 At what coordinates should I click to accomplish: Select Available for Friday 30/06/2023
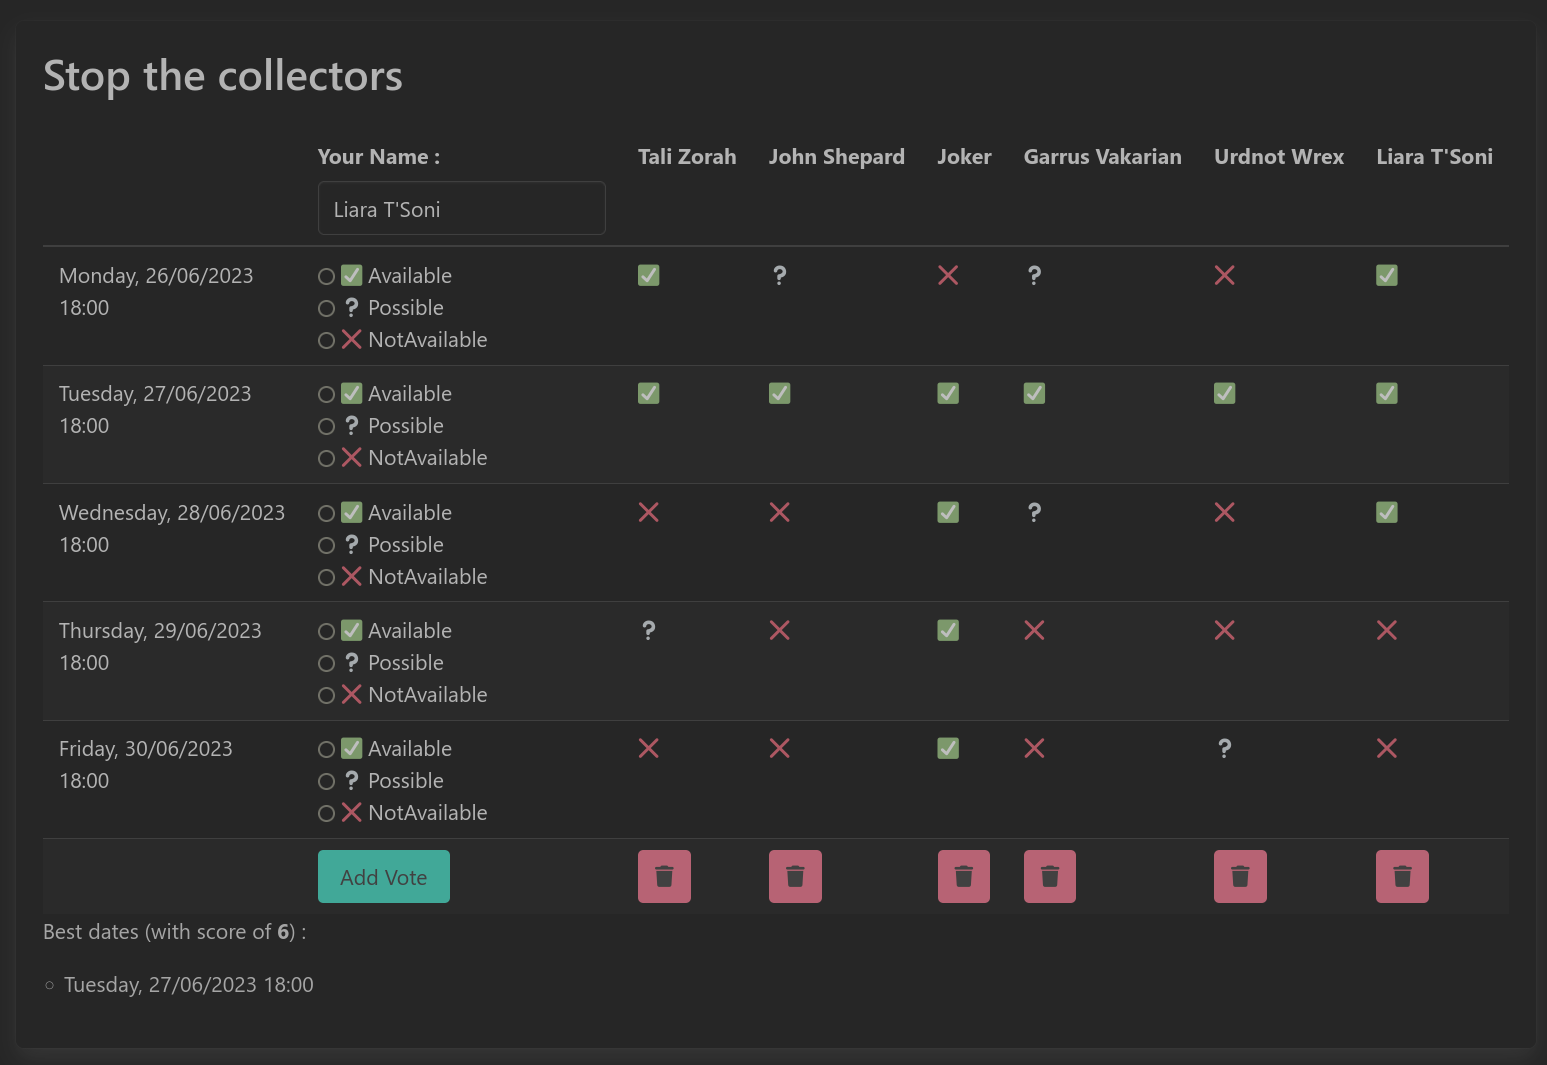(326, 749)
